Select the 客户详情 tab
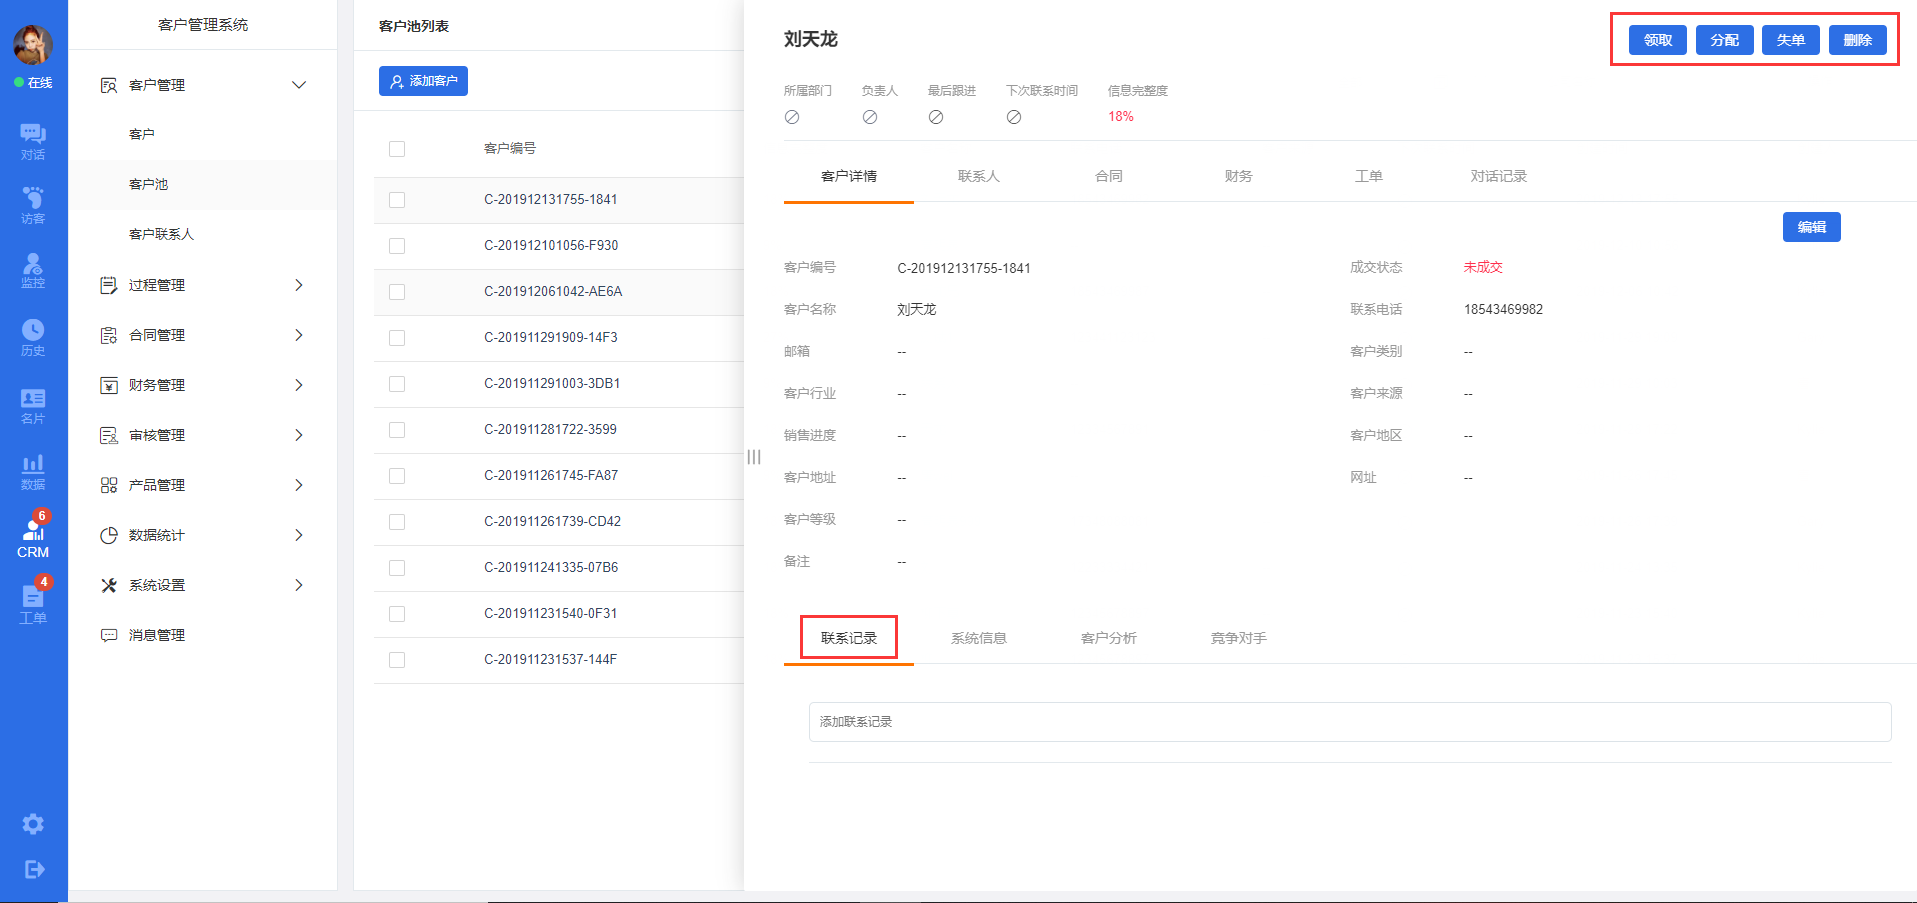Viewport: 1917px width, 903px height. (849, 176)
